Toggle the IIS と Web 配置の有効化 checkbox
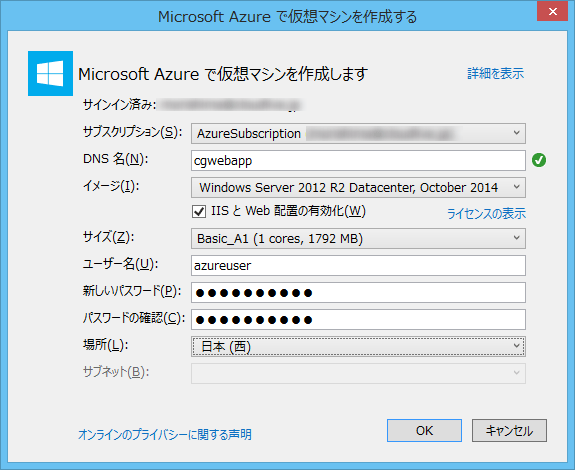Image resolution: width=575 pixels, height=470 pixels. click(199, 212)
